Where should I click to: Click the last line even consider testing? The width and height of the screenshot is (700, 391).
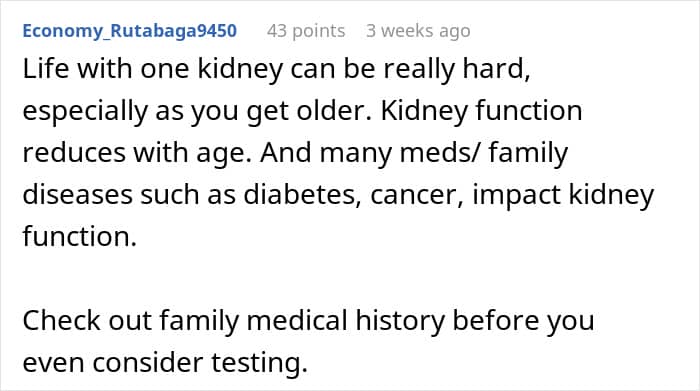click(x=165, y=362)
